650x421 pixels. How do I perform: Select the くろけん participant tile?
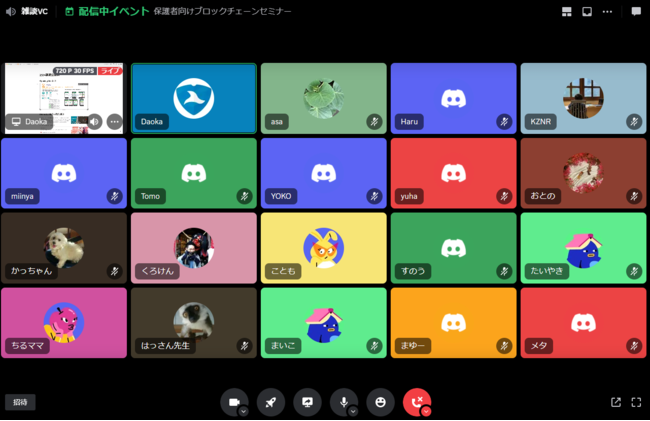point(194,247)
